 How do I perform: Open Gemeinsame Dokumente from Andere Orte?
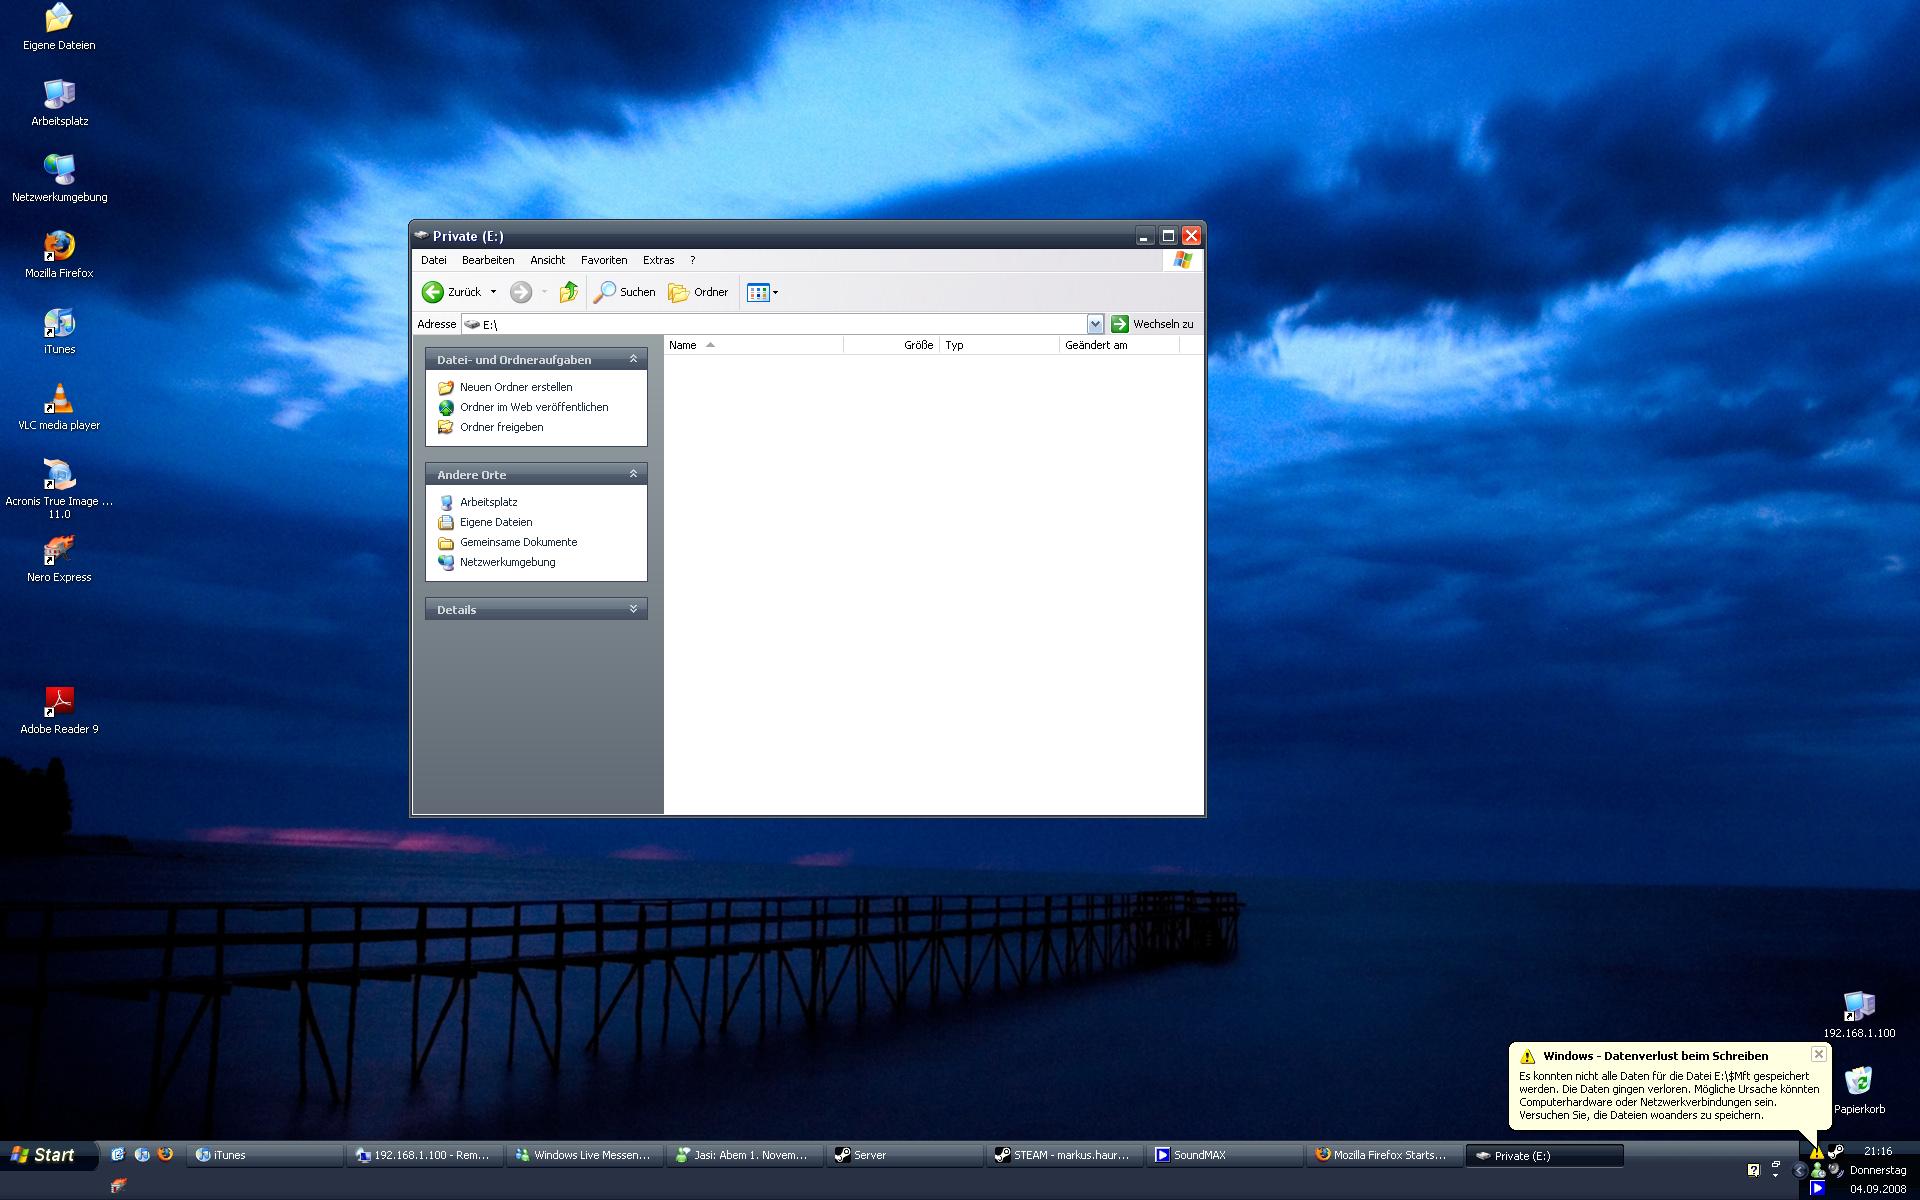pos(518,542)
